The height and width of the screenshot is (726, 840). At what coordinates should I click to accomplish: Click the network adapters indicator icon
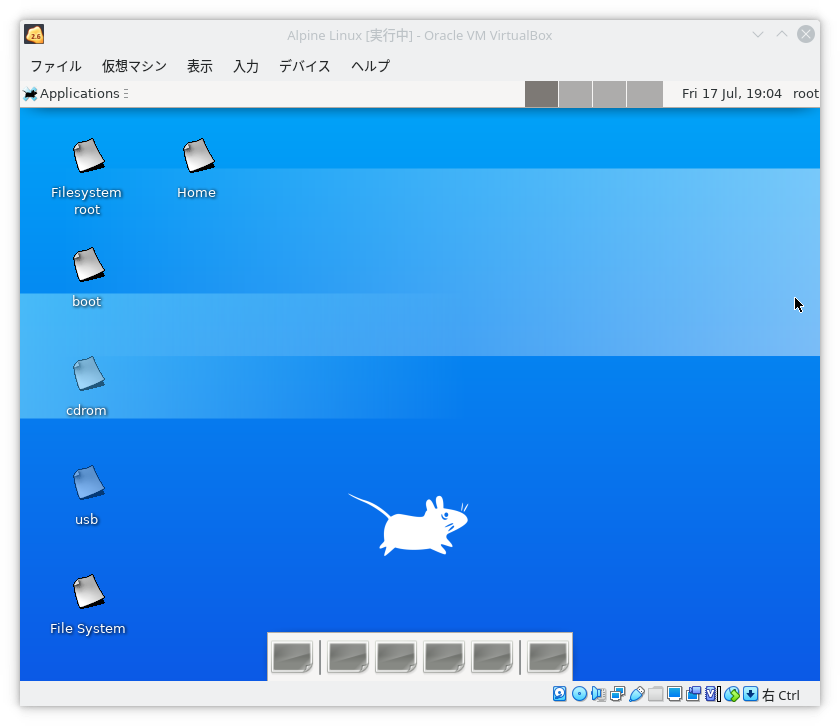[617, 694]
